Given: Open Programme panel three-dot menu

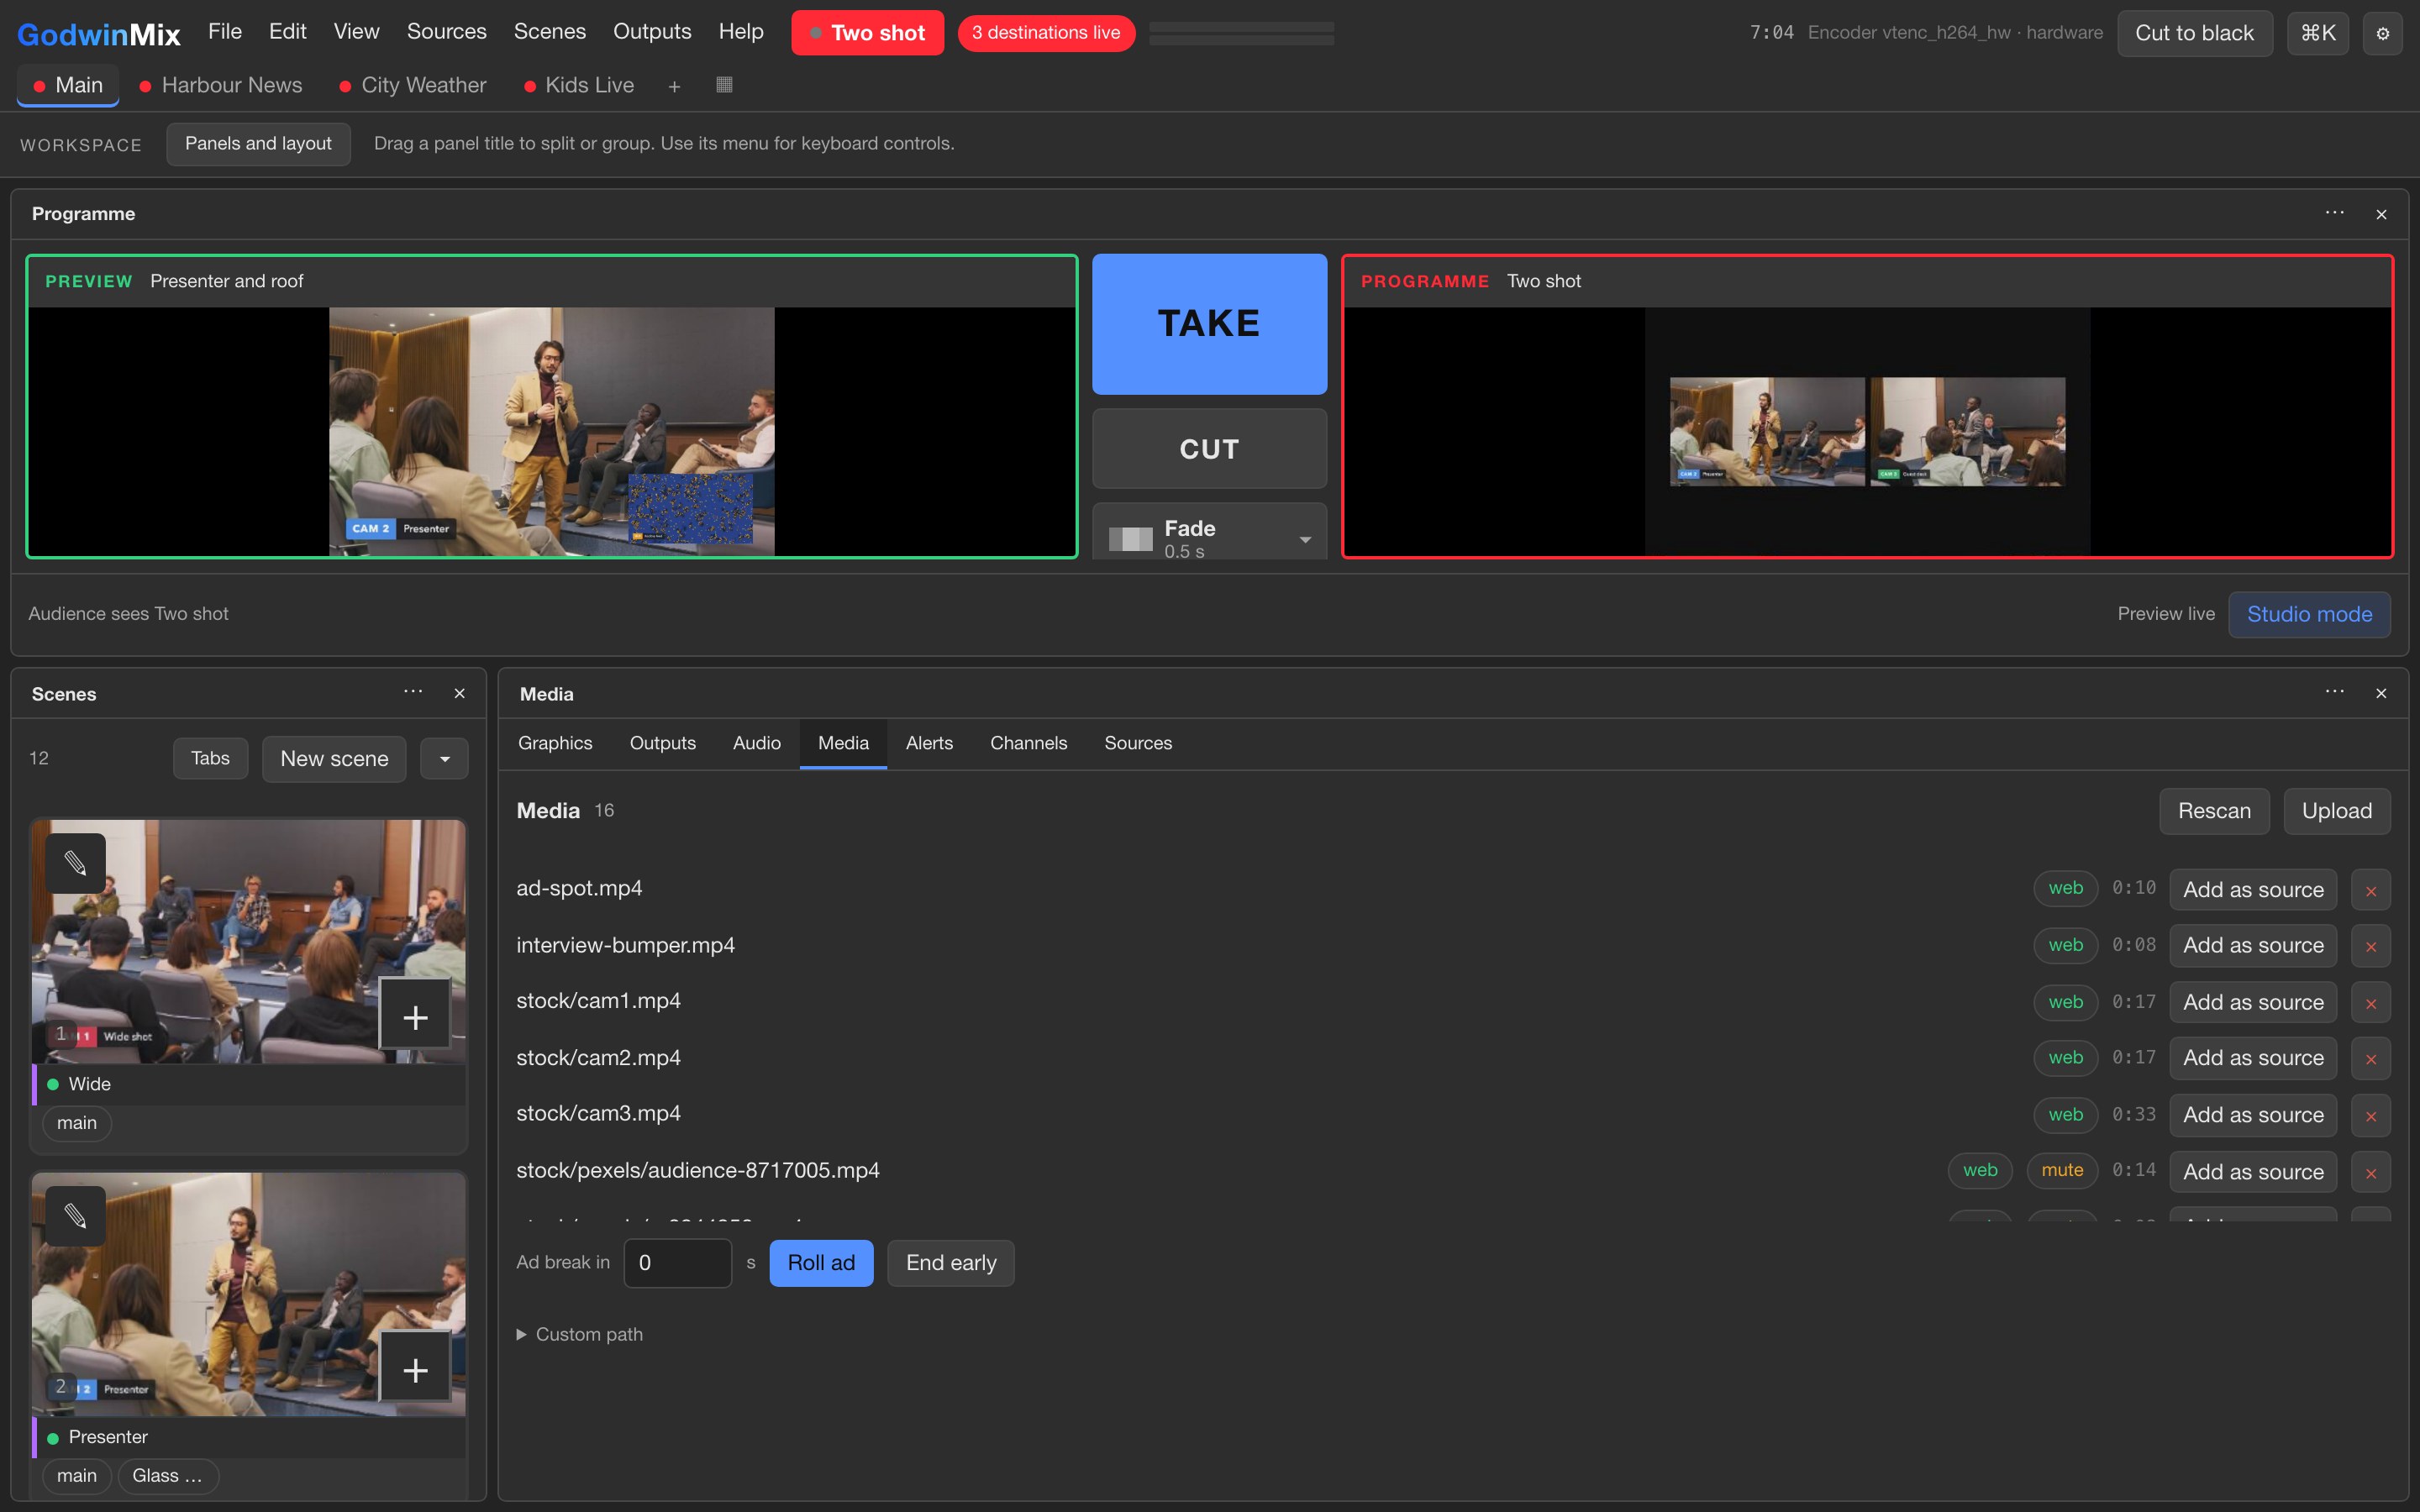Looking at the screenshot, I should (x=2334, y=213).
